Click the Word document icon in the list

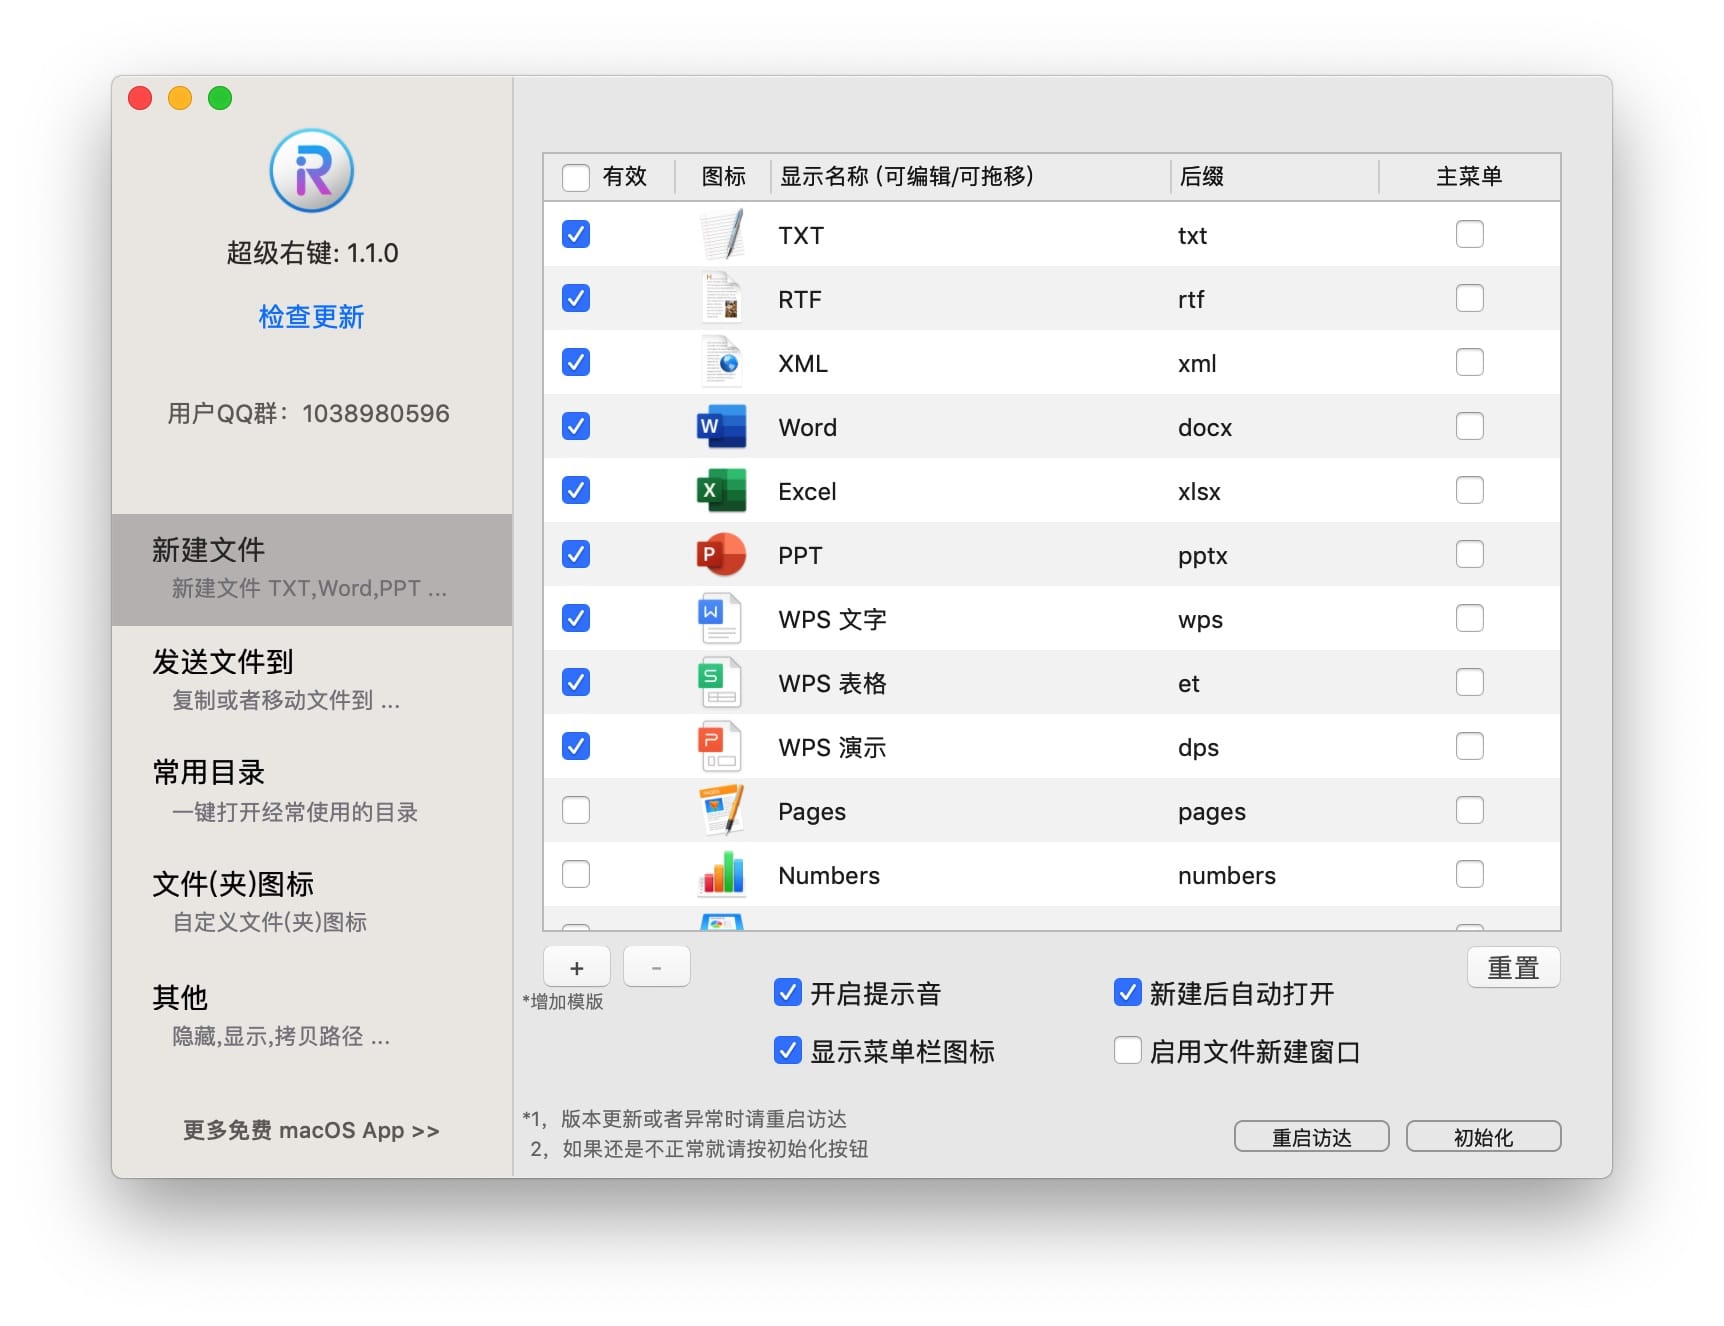click(x=721, y=427)
